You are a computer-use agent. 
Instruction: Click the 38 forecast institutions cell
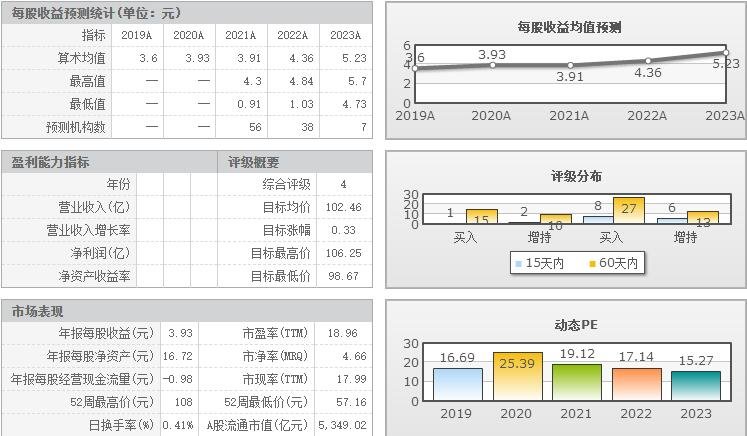click(307, 127)
